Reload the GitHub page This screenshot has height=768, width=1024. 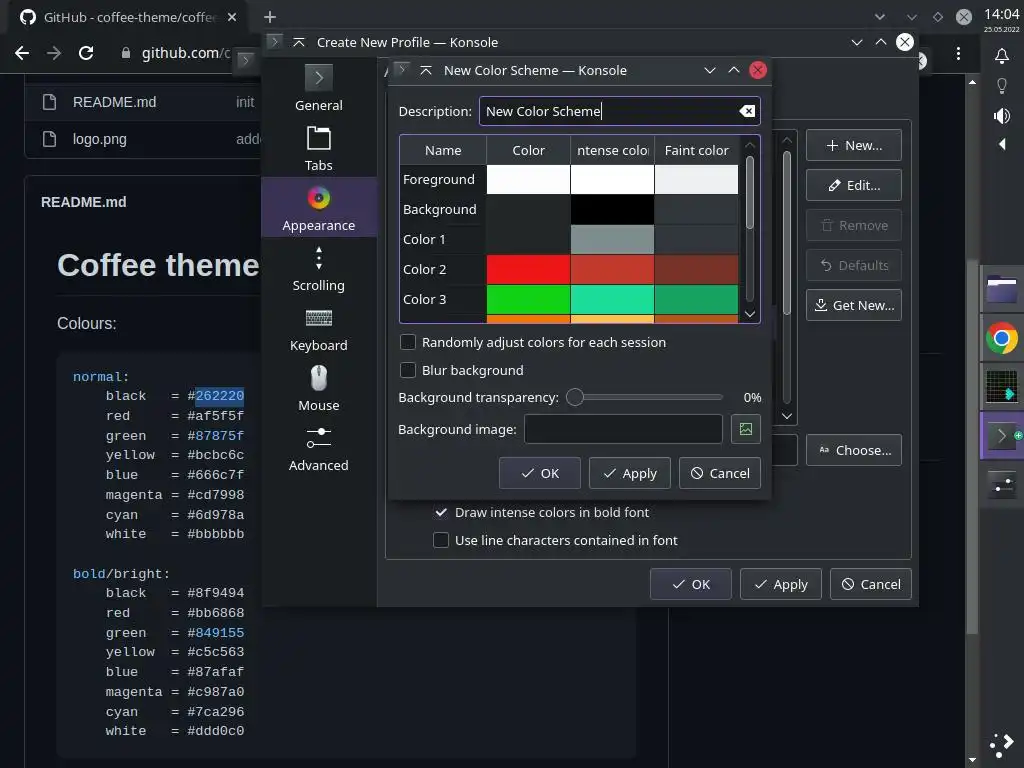[x=86, y=53]
